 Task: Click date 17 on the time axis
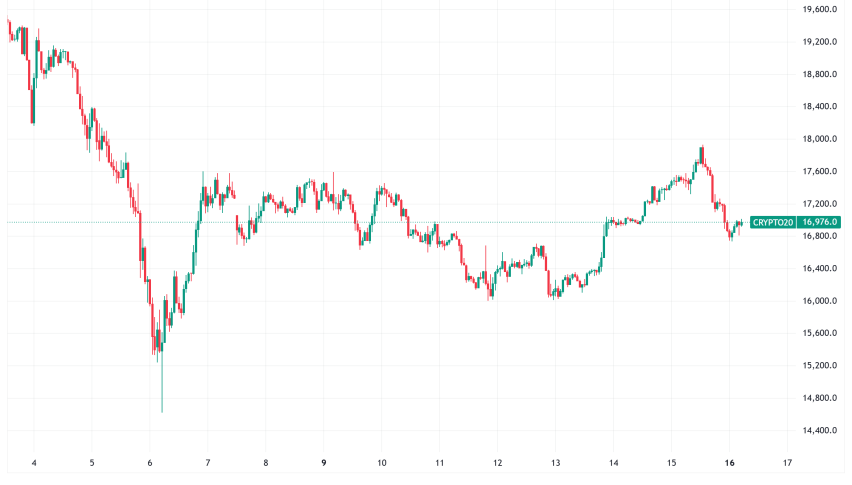(788, 463)
